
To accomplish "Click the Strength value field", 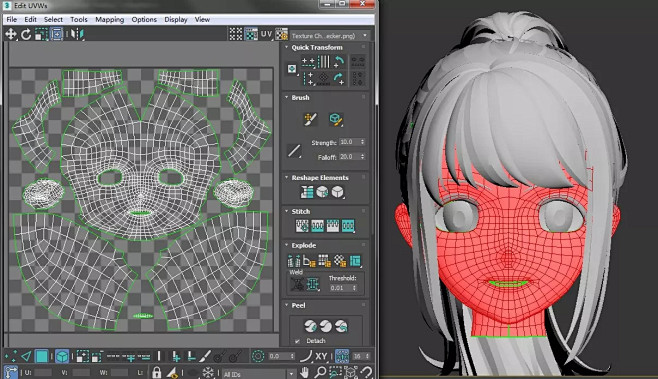I will [x=349, y=142].
